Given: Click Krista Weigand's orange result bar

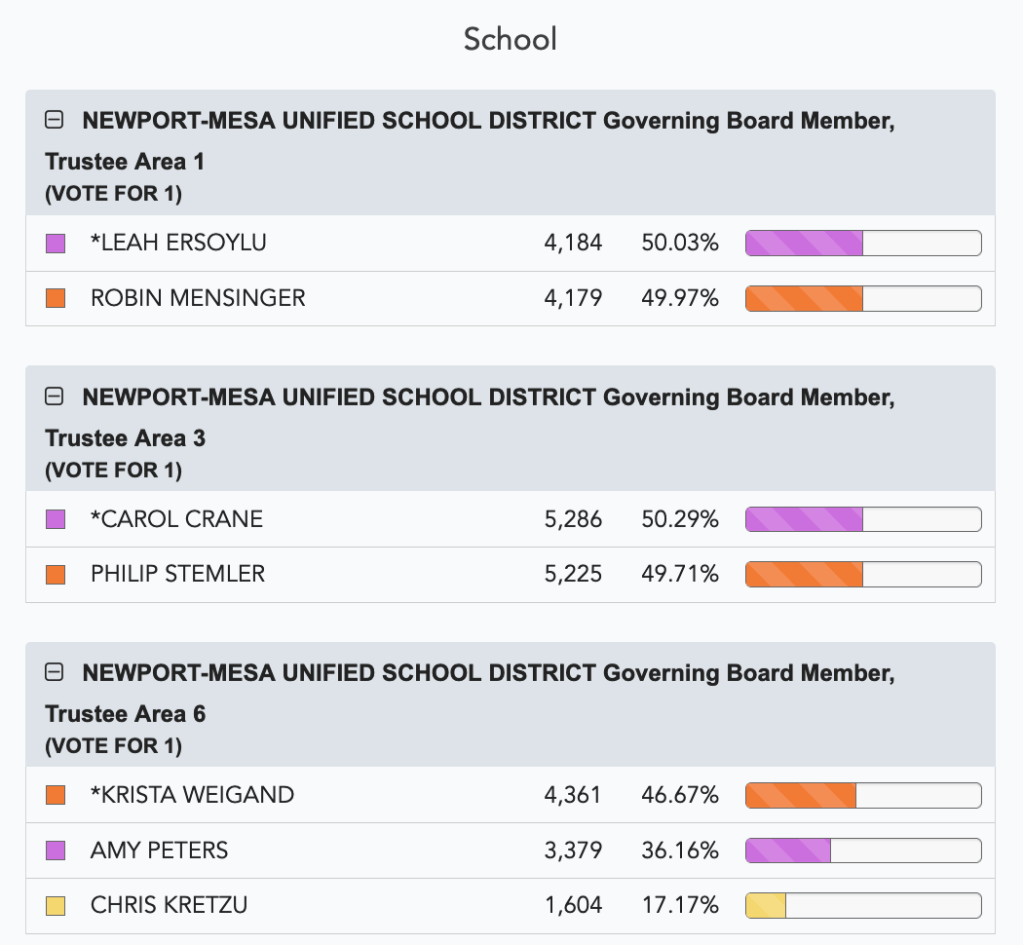Looking at the screenshot, I should [x=863, y=795].
